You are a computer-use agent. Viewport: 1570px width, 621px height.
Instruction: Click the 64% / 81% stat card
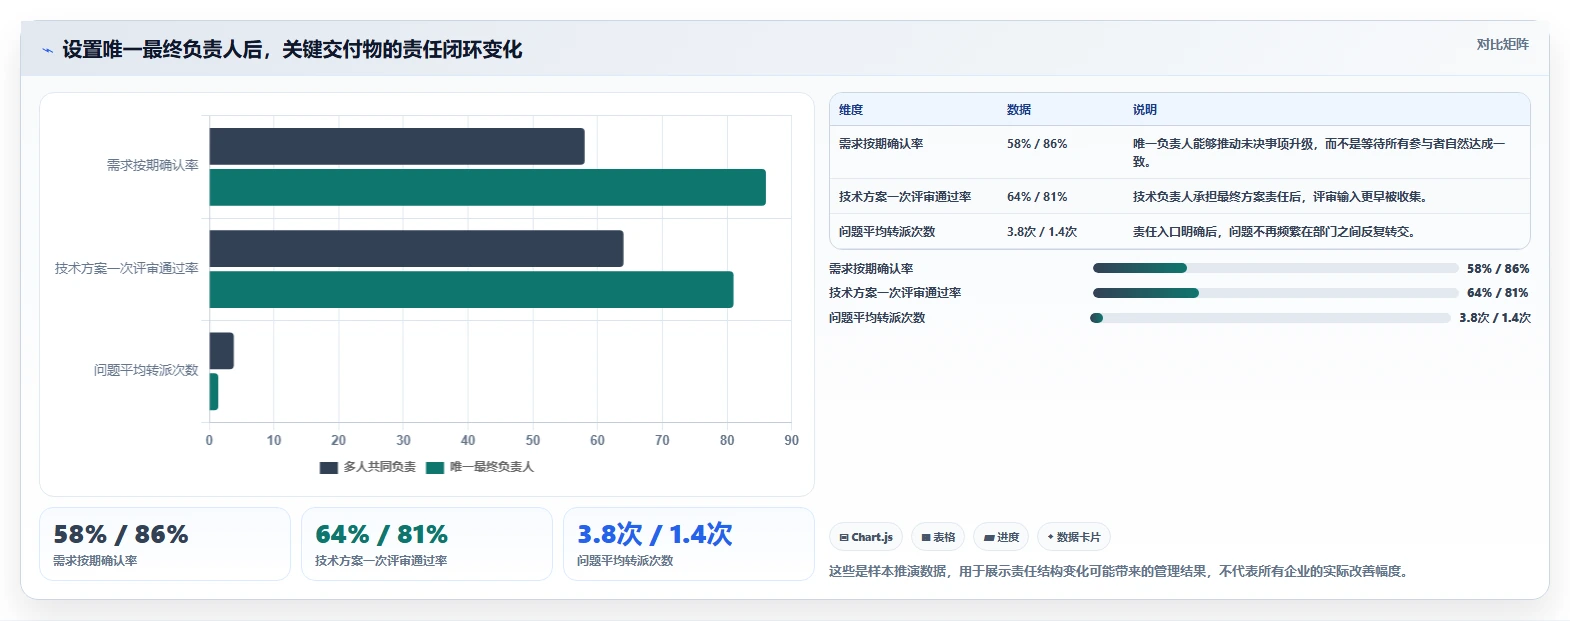point(427,544)
